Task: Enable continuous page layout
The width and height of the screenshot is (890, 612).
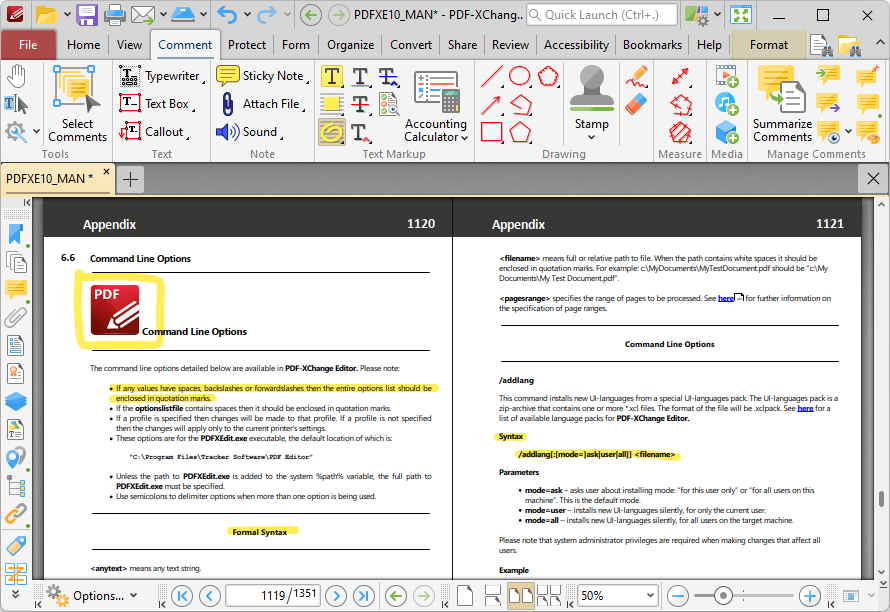Action: pyautogui.click(x=492, y=596)
